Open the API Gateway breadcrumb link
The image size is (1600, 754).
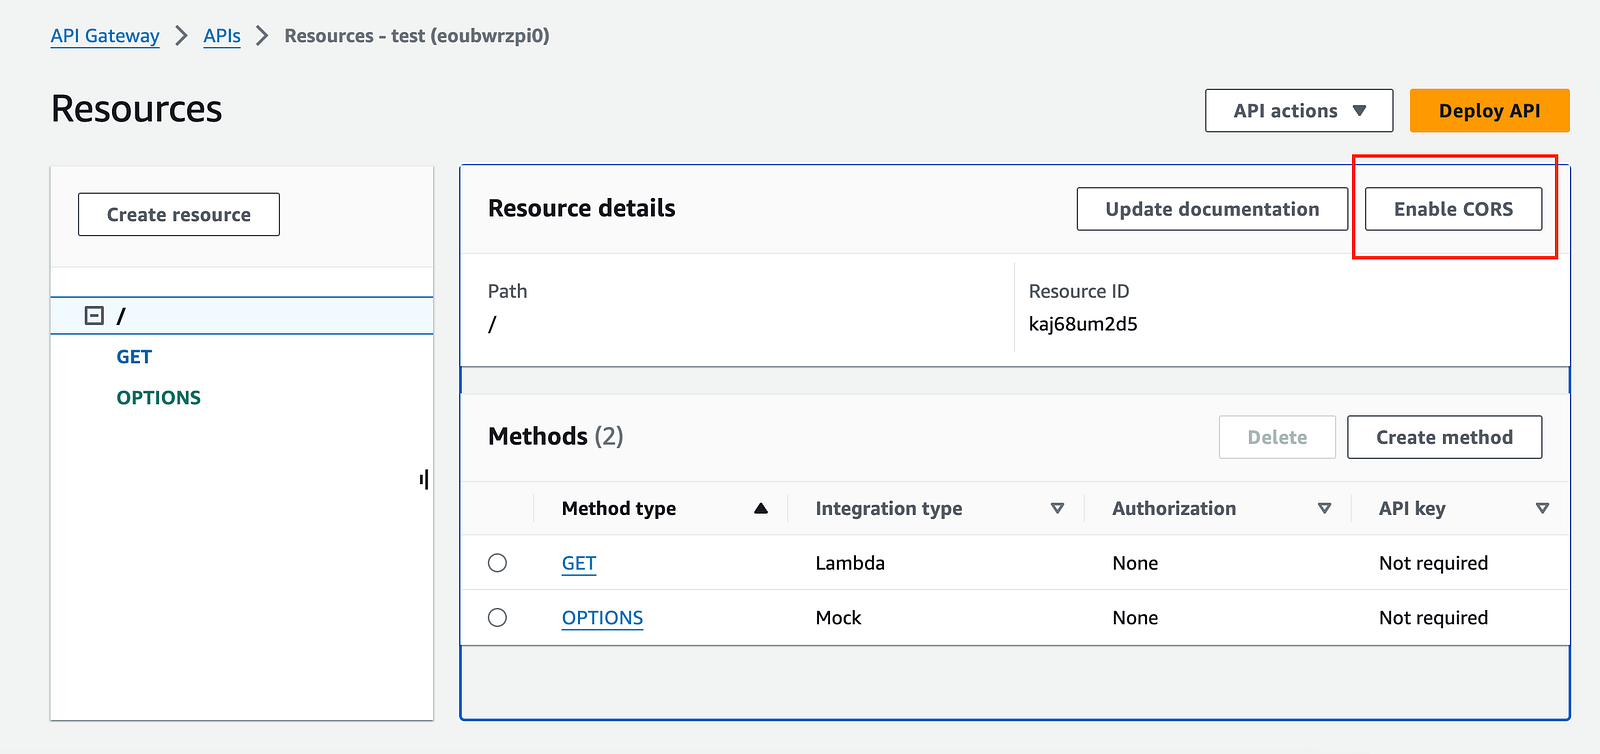tap(105, 36)
